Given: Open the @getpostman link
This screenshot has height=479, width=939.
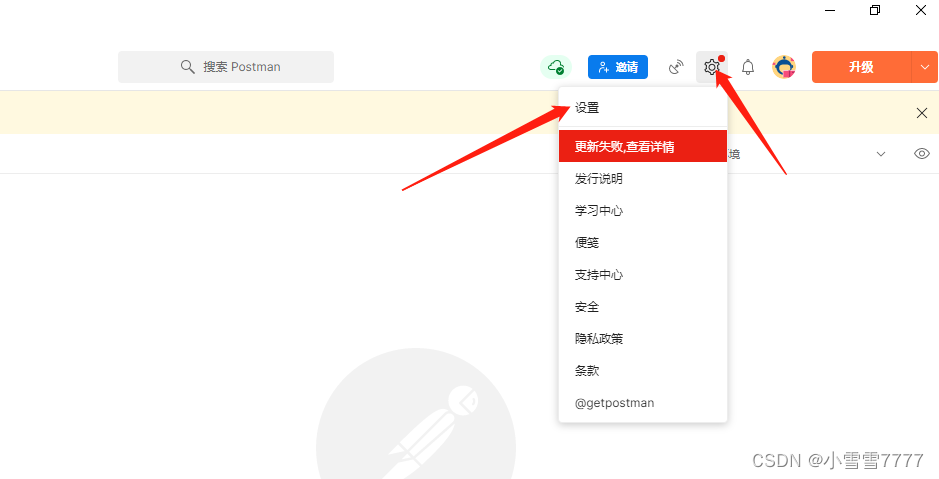Looking at the screenshot, I should 643,403.
